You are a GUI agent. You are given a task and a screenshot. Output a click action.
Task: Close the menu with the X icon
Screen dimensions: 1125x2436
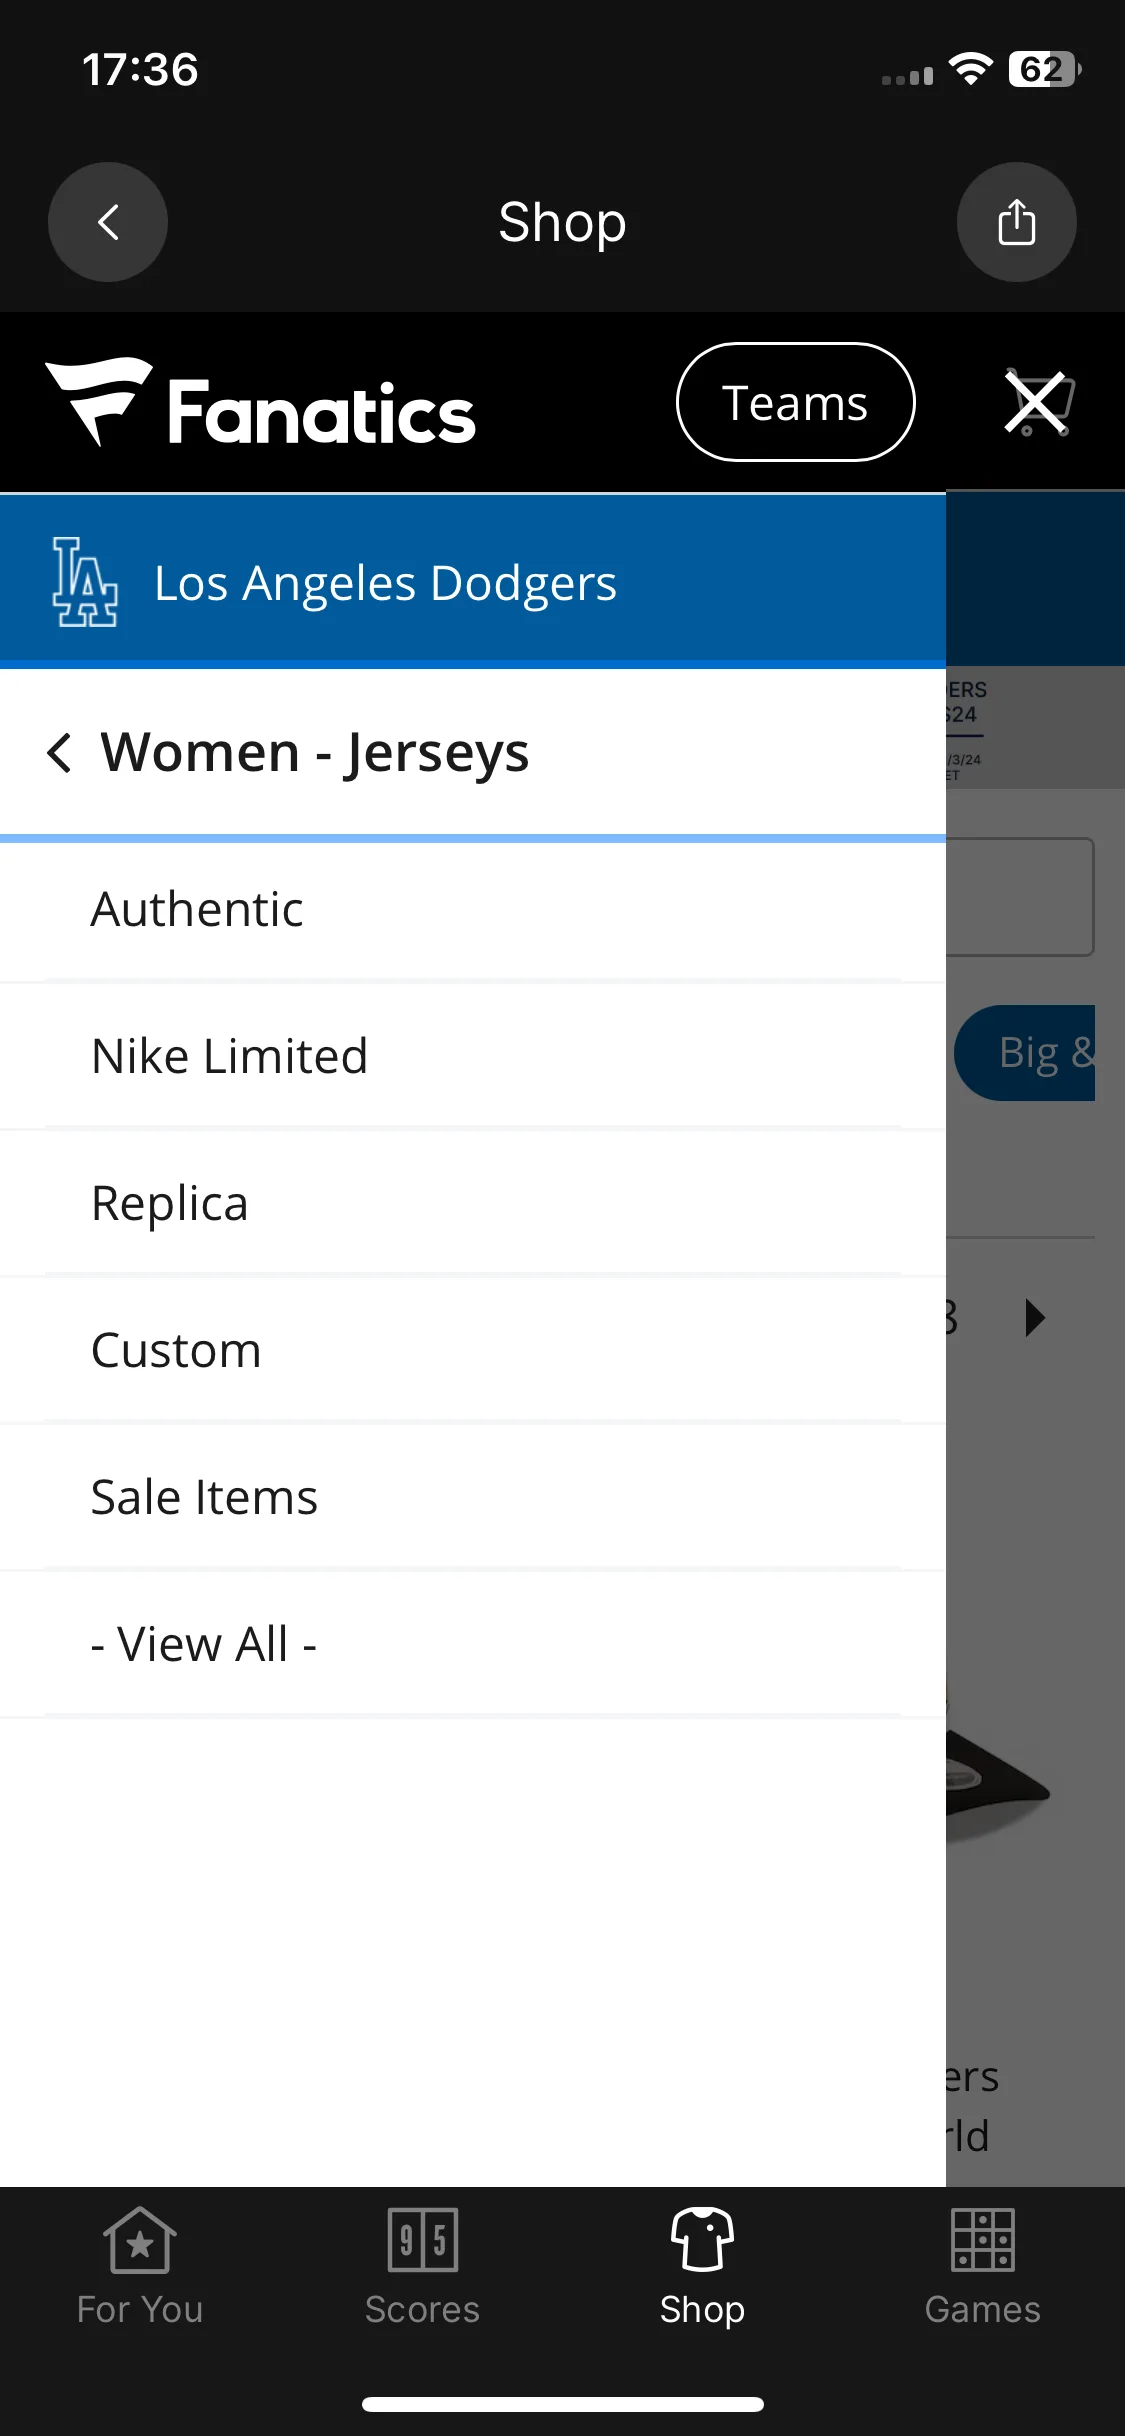(1036, 403)
